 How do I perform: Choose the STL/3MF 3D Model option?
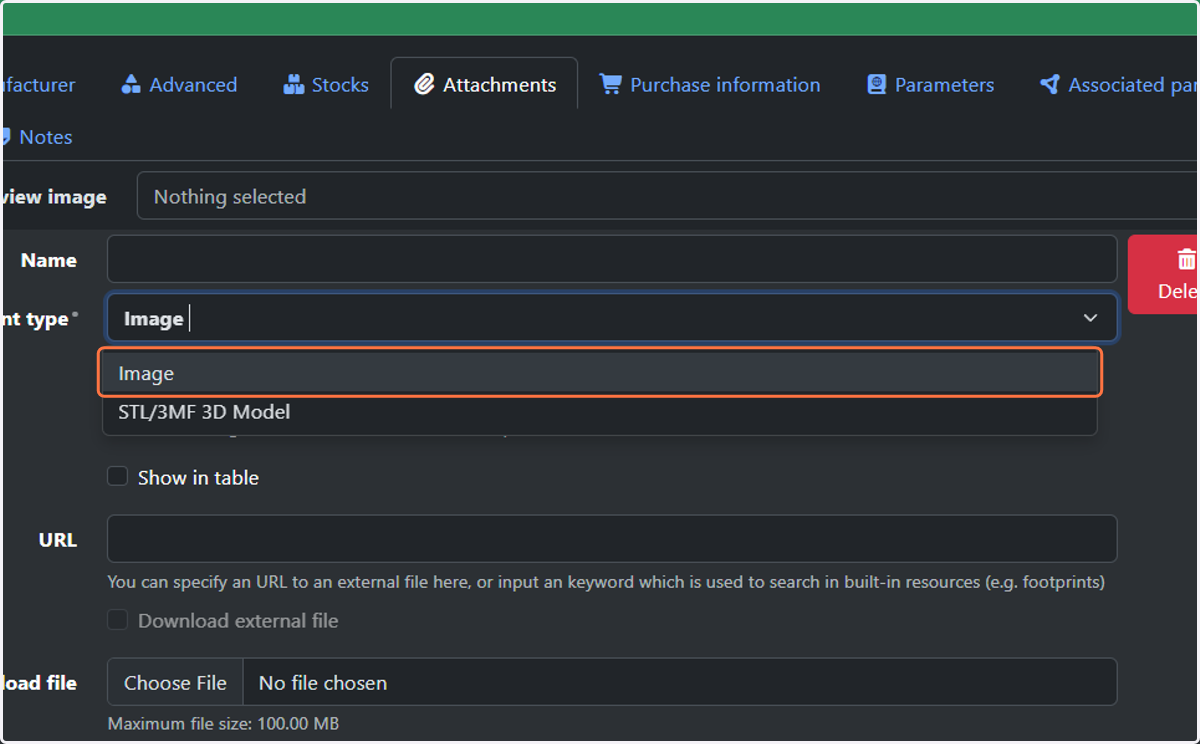[600, 412]
